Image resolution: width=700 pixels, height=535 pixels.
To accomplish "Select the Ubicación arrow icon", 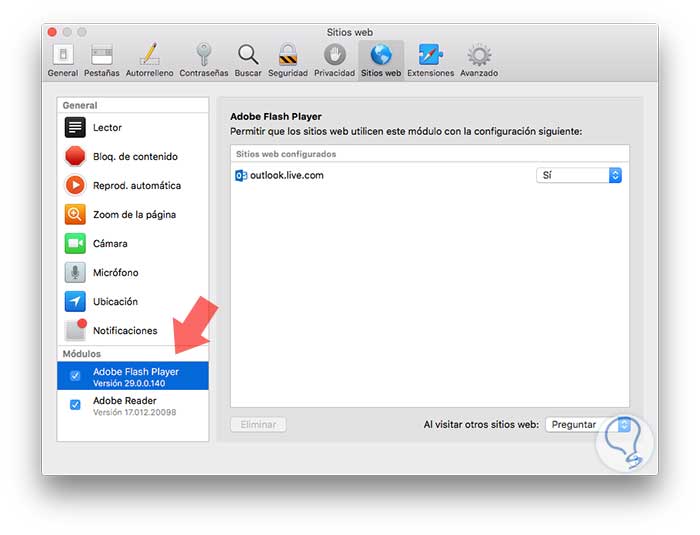I will (75, 301).
